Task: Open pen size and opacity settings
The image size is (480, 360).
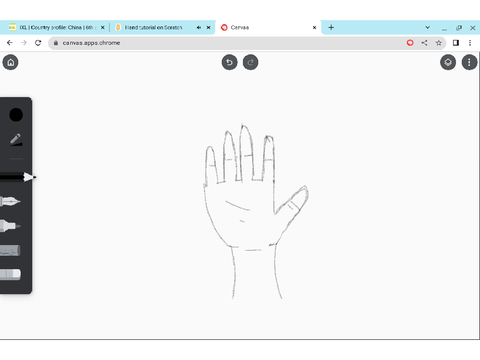Action: tap(16, 139)
